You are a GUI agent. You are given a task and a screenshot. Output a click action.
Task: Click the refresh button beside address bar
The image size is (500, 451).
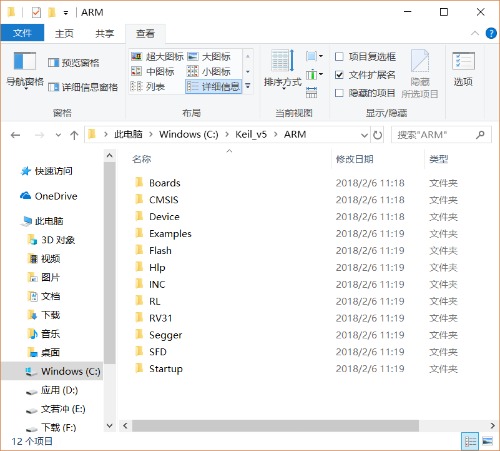[377, 135]
